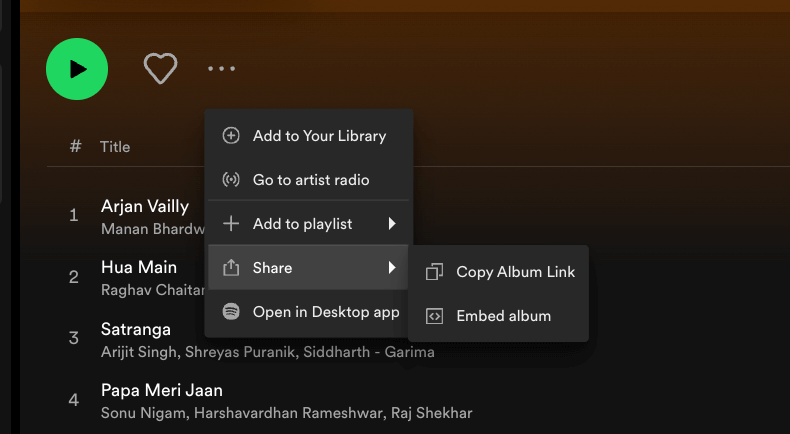Image resolution: width=790 pixels, height=434 pixels.
Task: Choose Open in Desktop app
Action: coord(308,312)
